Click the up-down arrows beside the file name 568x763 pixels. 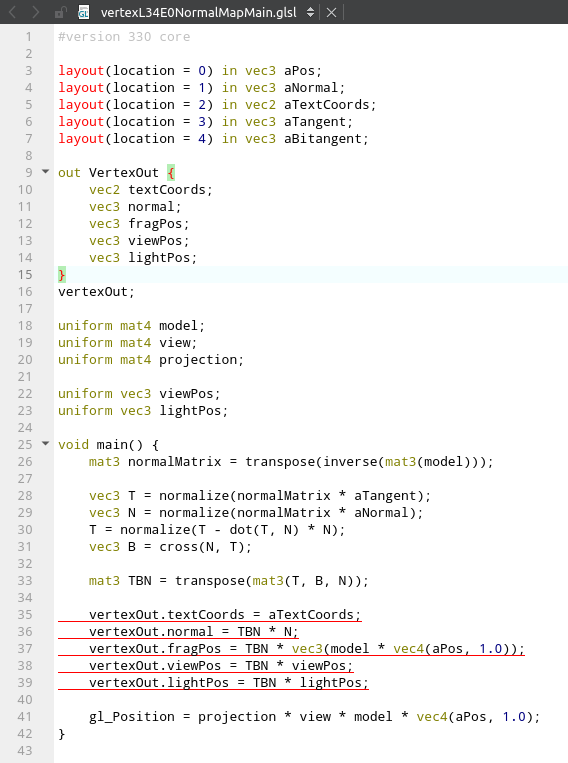pos(311,12)
